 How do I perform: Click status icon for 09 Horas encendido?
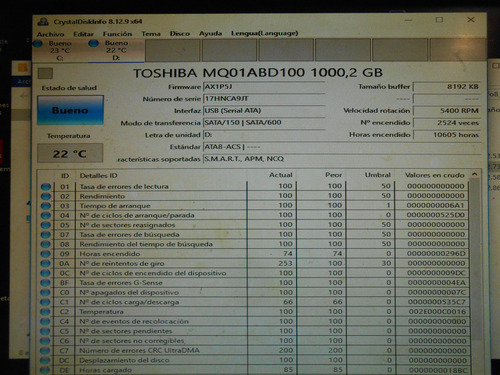tap(46, 254)
